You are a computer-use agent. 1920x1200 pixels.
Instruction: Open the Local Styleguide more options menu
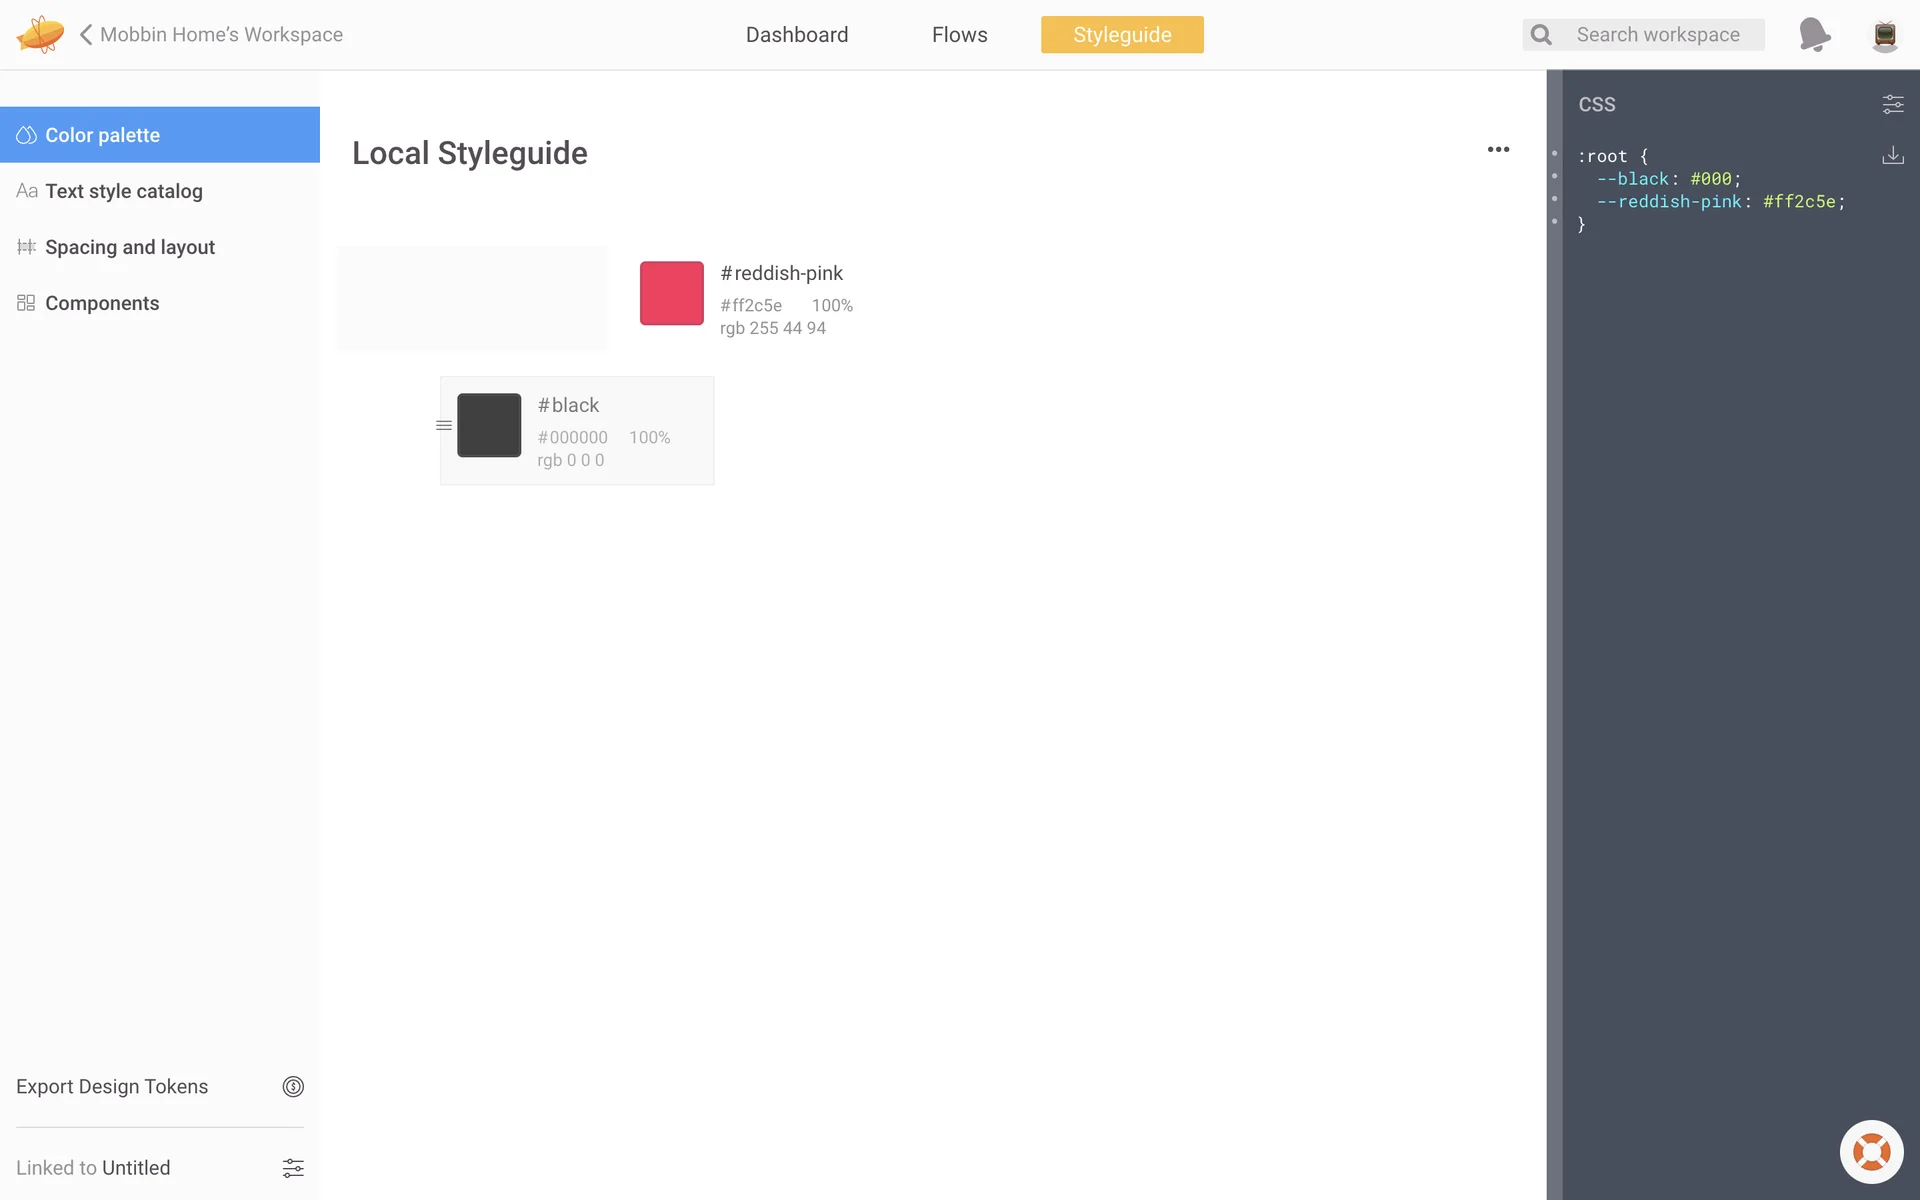click(x=1498, y=150)
